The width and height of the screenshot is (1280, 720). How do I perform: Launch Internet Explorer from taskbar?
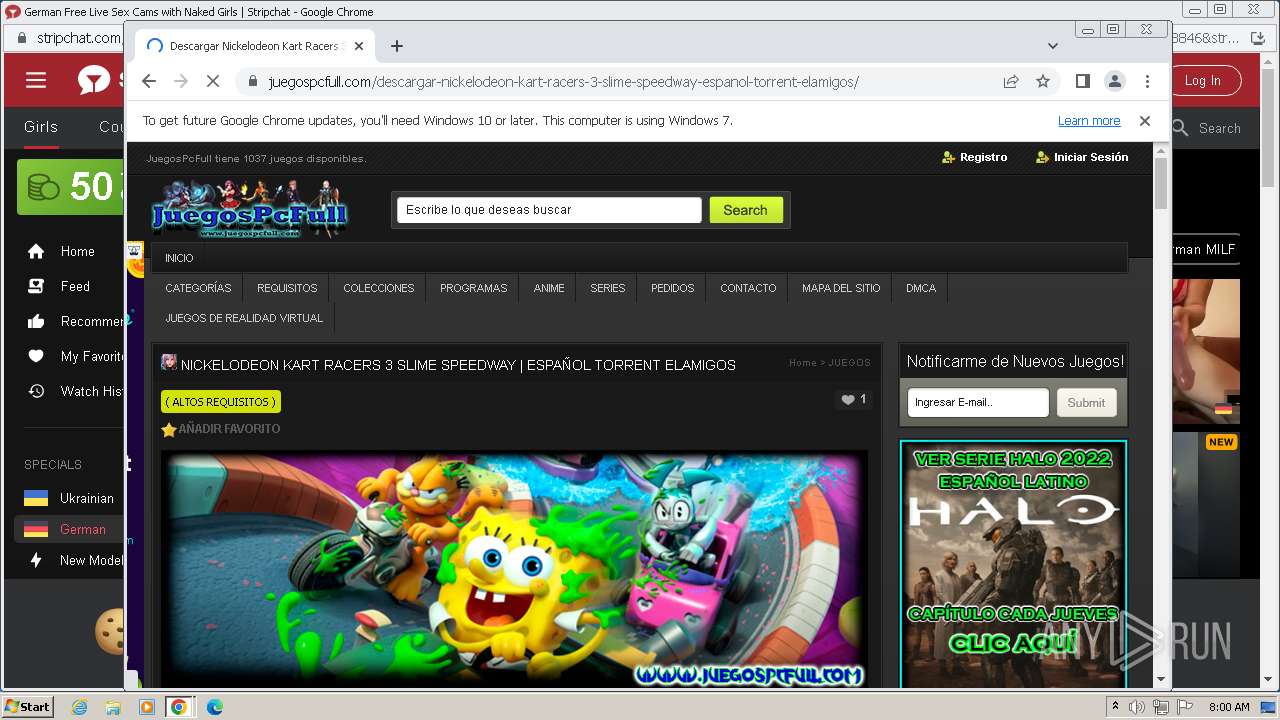80,707
